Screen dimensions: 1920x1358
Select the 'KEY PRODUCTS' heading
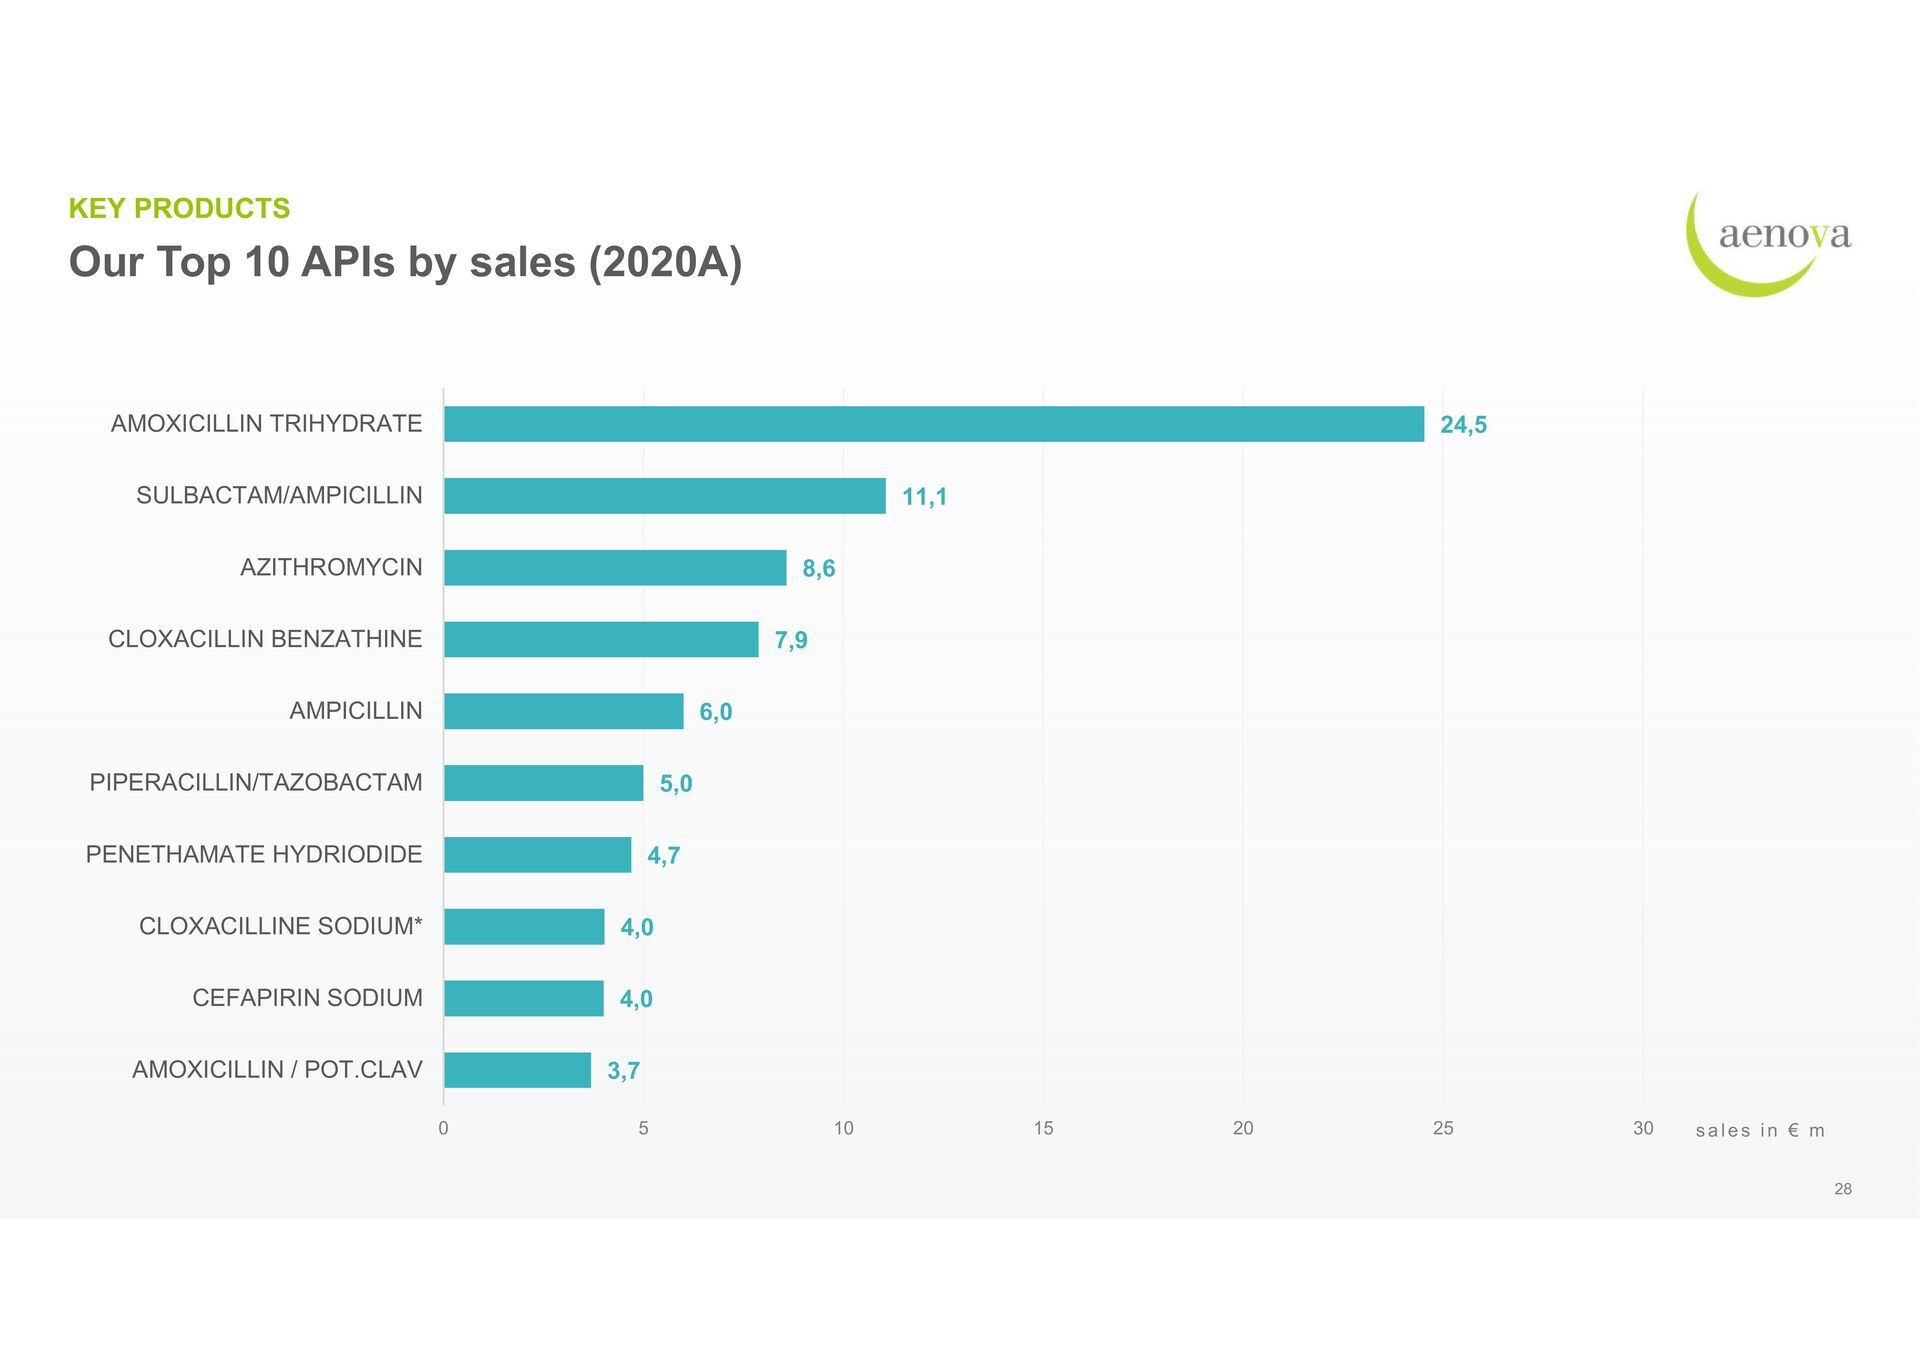[x=179, y=208]
